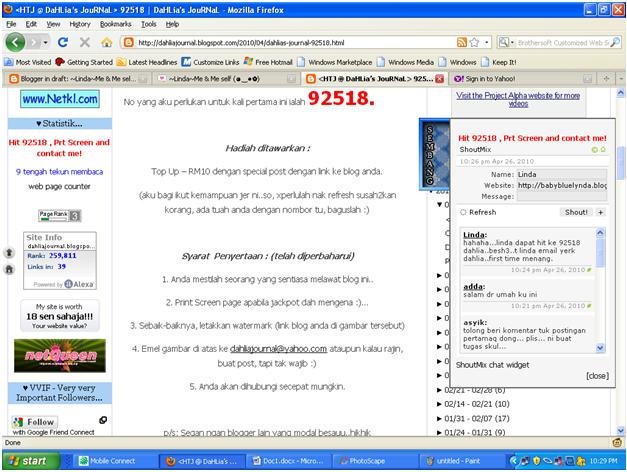Click the [close] link on chat widget

597,376
